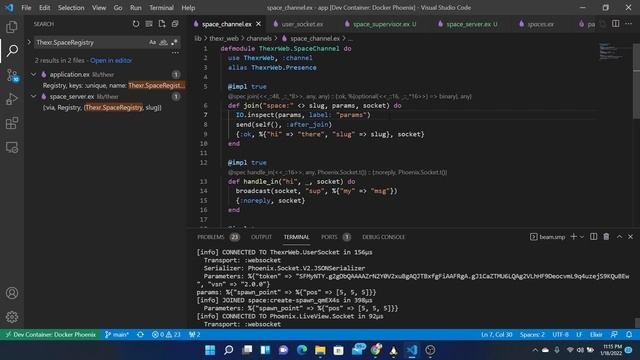Viewport: 640px width, 360px height.
Task: Open Windows Start menu
Action: pyautogui.click(x=210, y=350)
